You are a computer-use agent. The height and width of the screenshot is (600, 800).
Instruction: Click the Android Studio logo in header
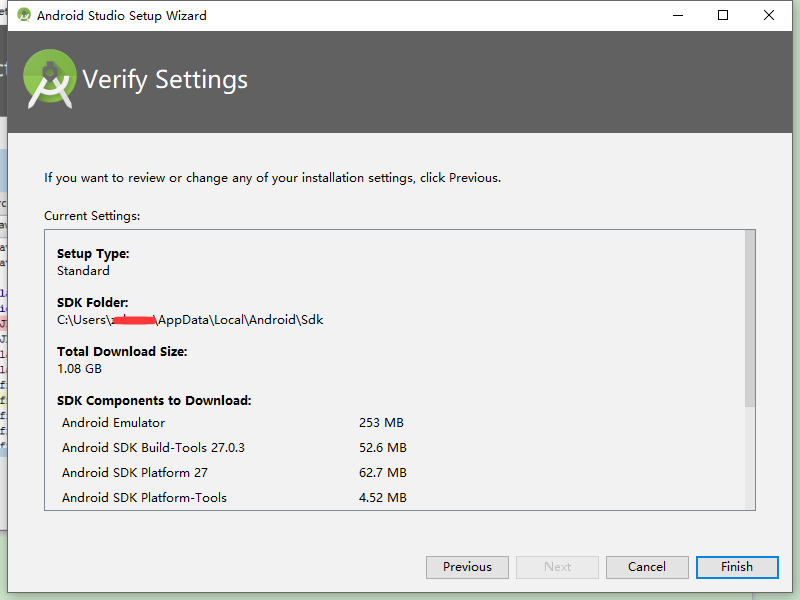[49, 79]
